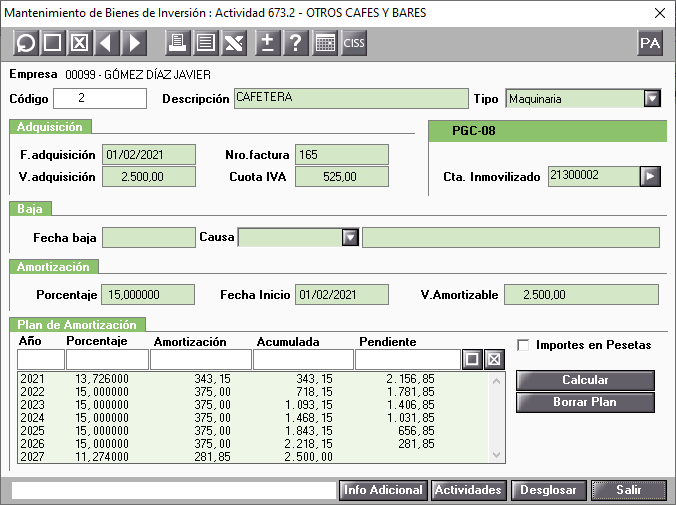Enable Importes en Pesetas checkbox
The height and width of the screenshot is (505, 676).
click(523, 345)
